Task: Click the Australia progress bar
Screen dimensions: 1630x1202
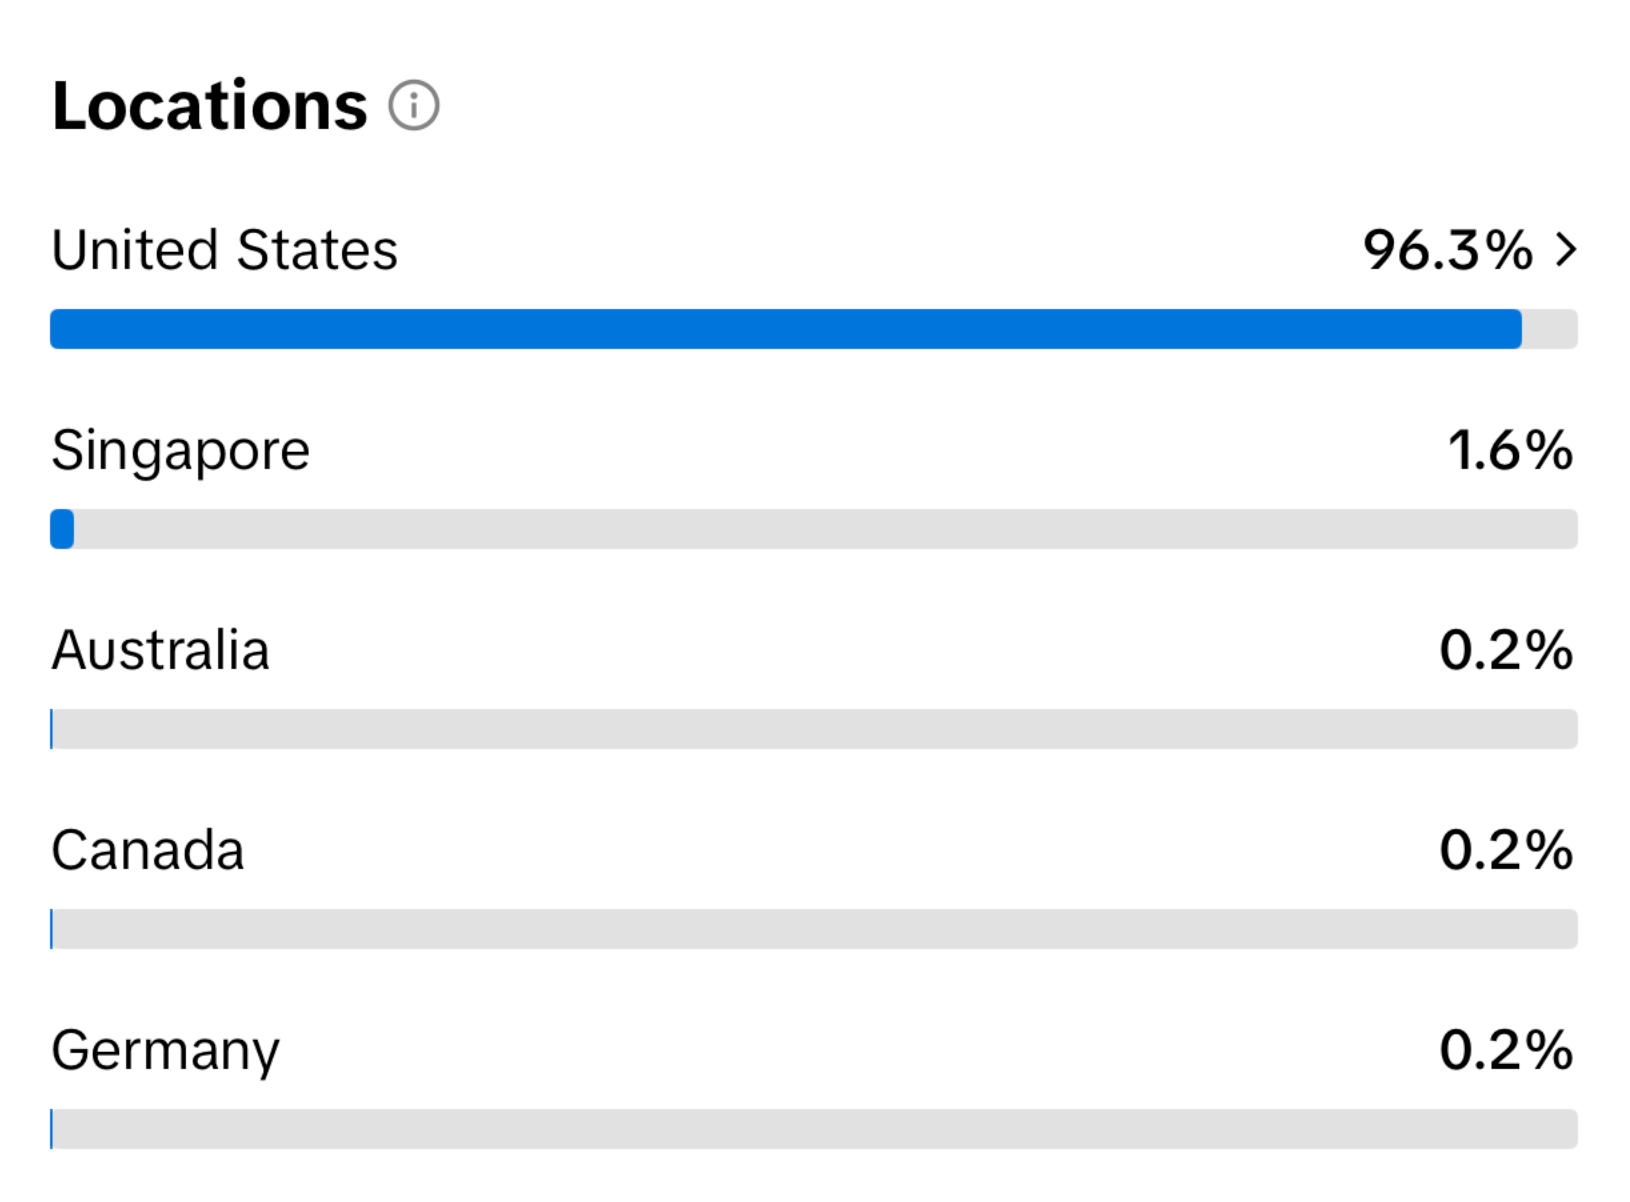Action: click(x=814, y=729)
